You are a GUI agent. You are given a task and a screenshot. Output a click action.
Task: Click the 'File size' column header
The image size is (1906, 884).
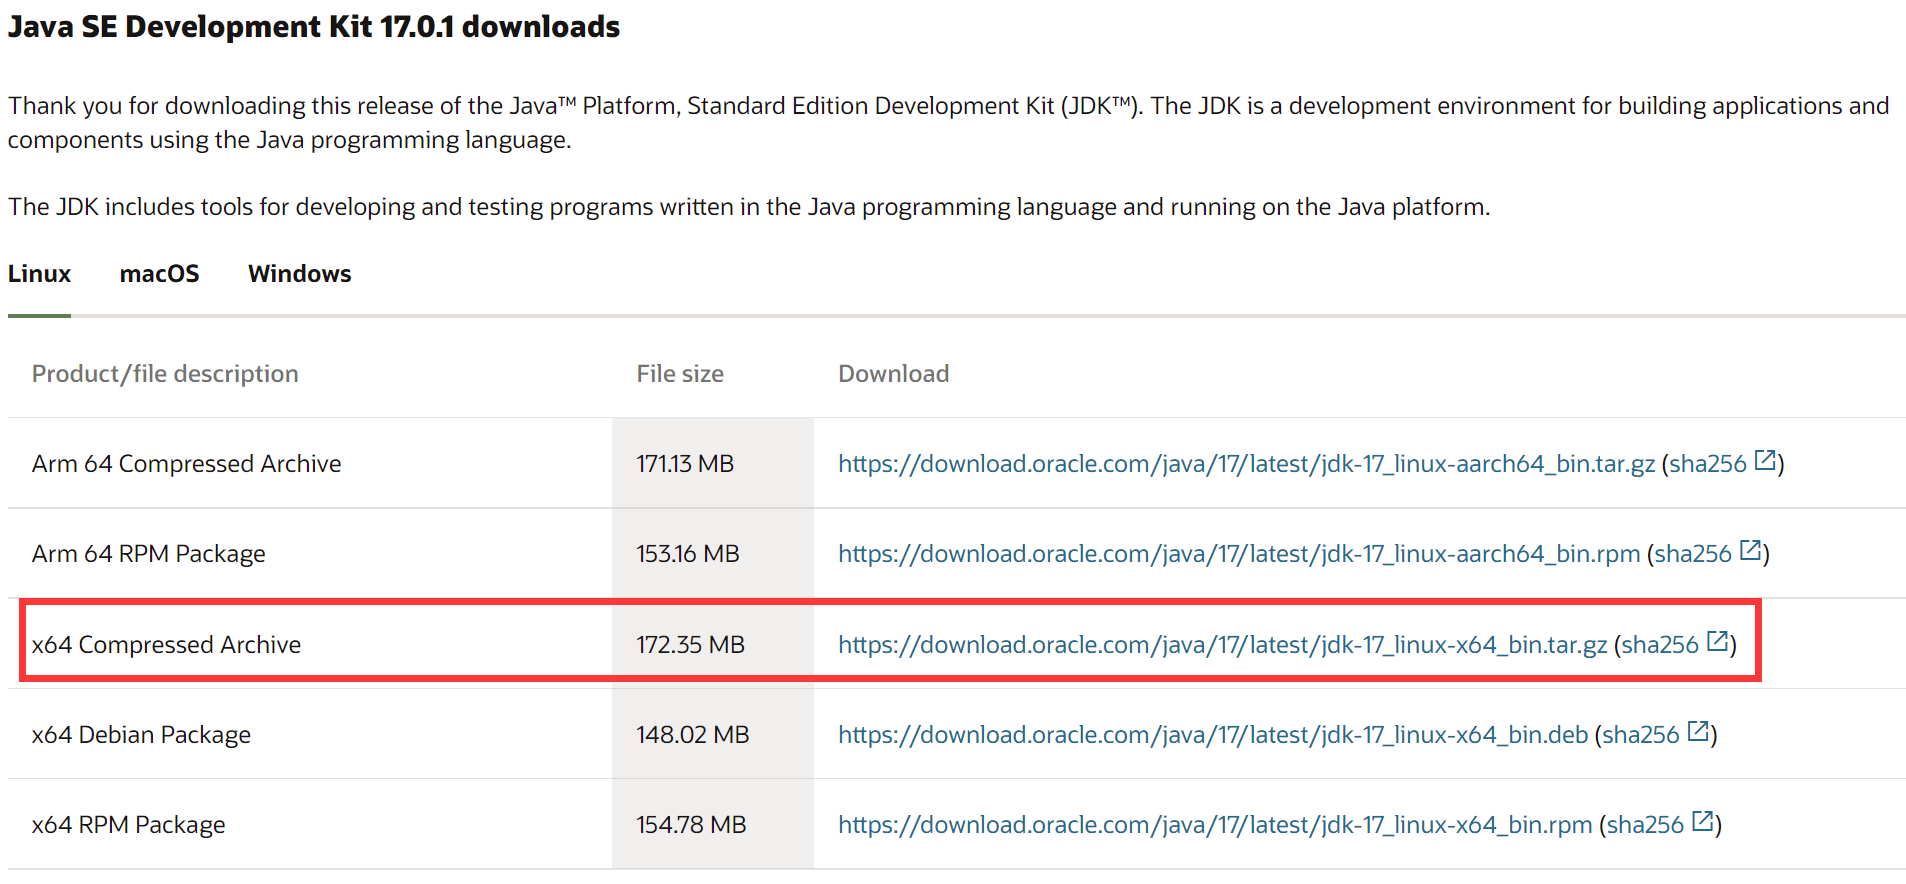680,374
